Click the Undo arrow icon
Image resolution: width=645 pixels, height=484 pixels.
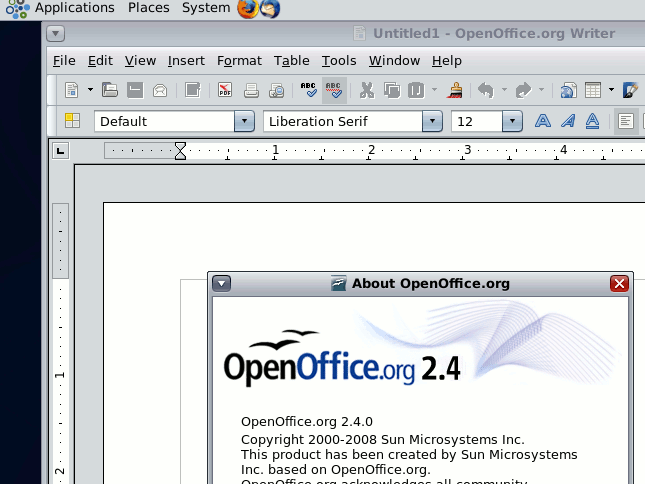pos(486,90)
